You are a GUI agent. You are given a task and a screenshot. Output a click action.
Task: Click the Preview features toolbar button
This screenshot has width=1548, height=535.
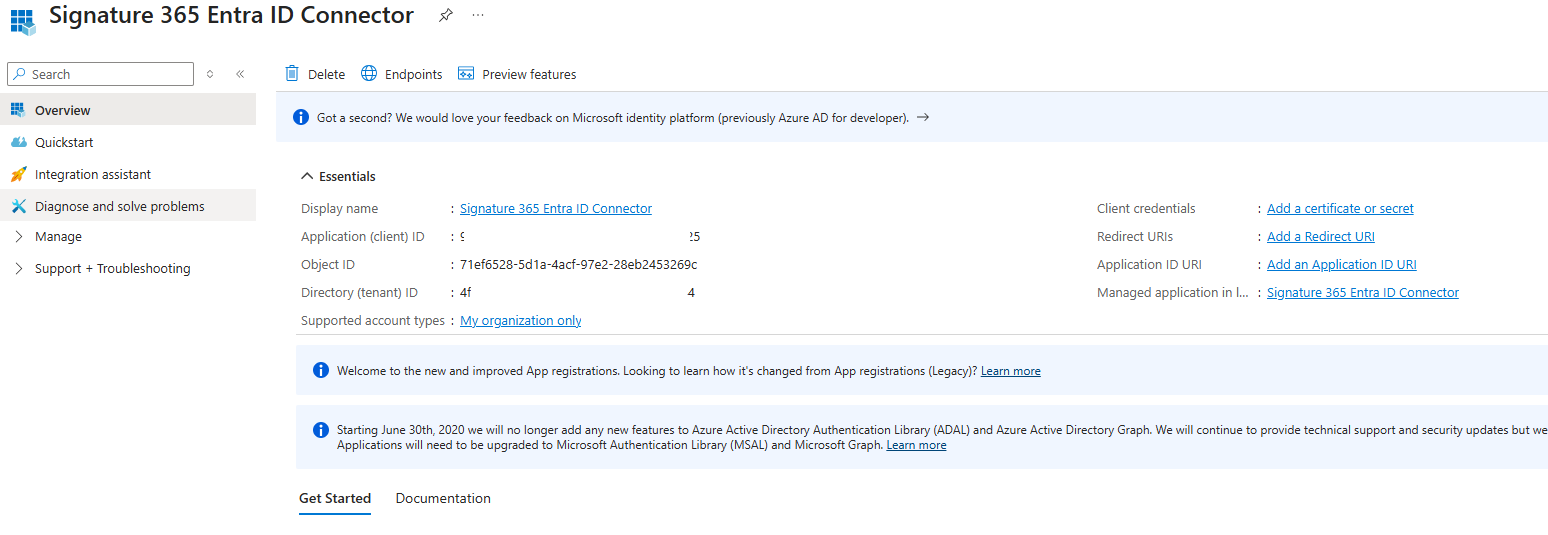coord(517,74)
